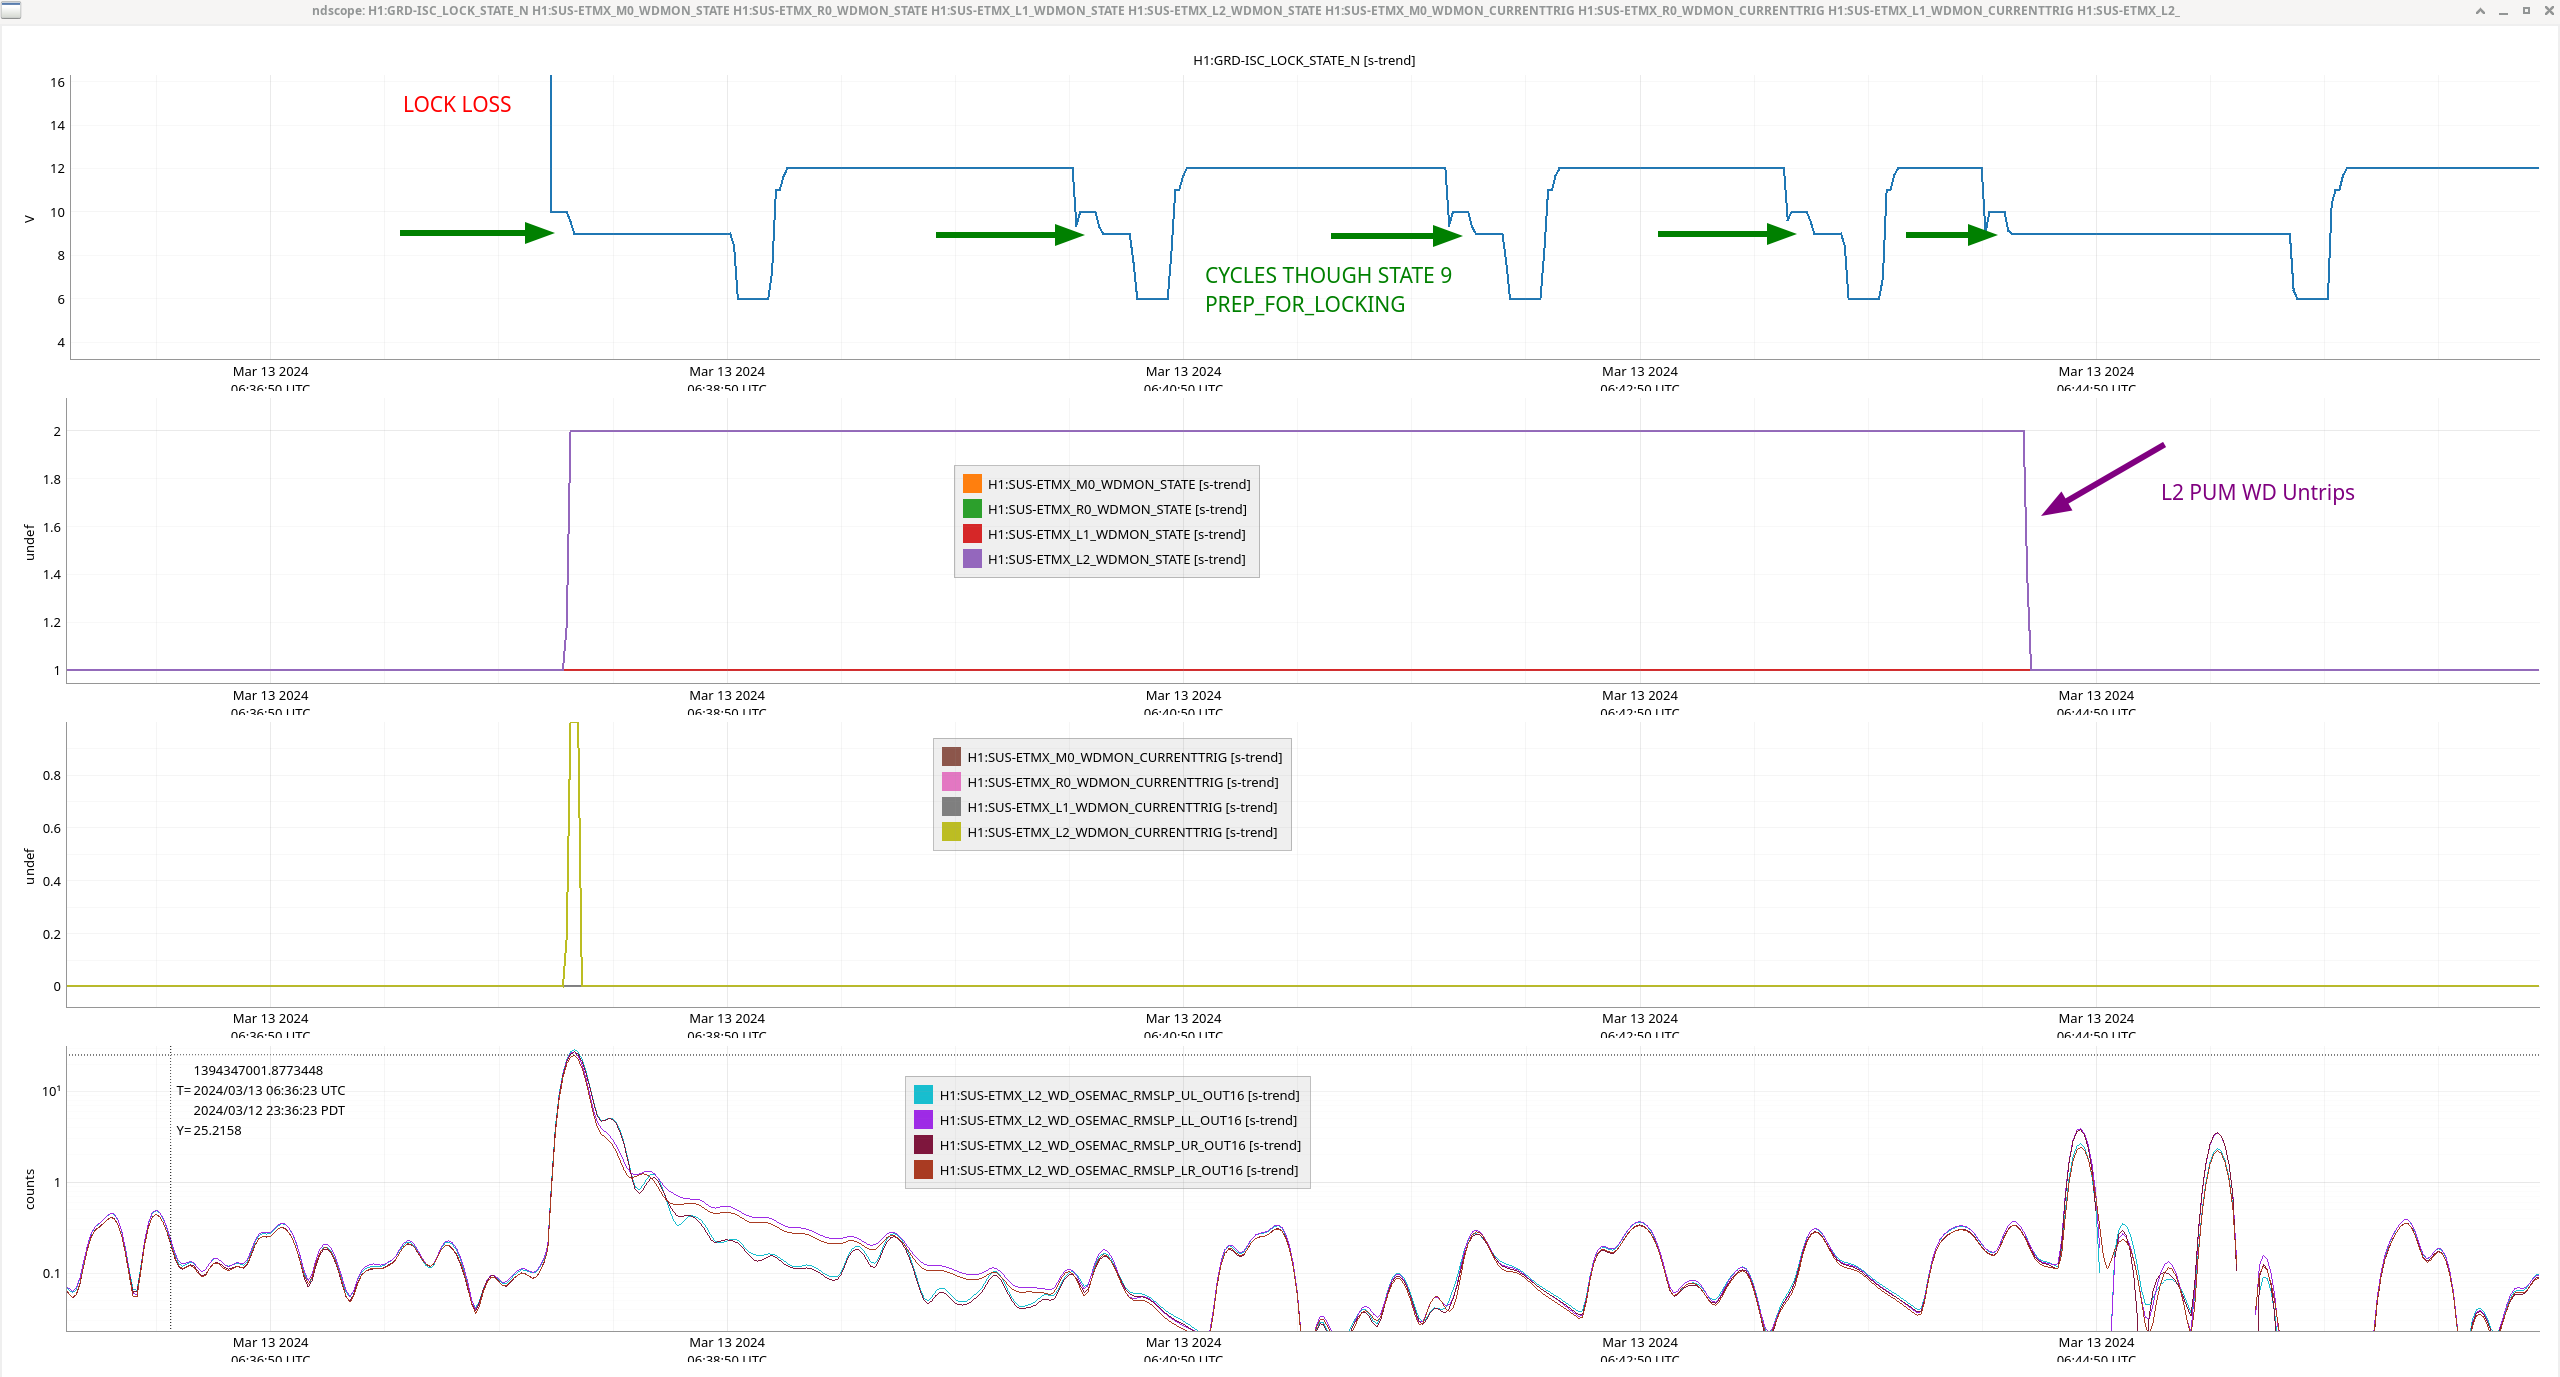This screenshot has width=2560, height=1377.
Task: Toggle the H1:SUS-ETMX_R0_WDMON_CURRENTTRIG legend label
Action: click(1122, 782)
